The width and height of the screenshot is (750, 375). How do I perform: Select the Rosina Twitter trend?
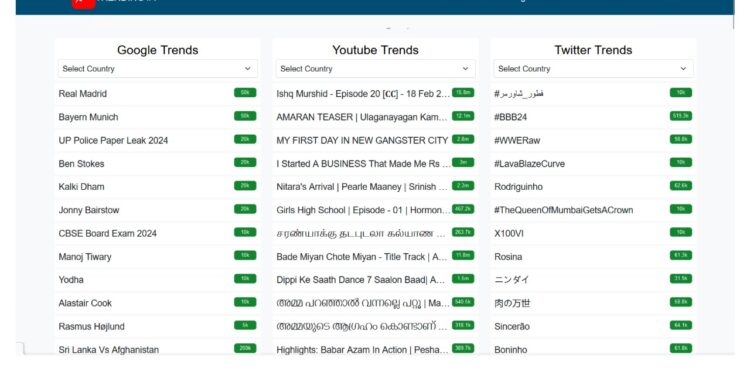[508, 257]
